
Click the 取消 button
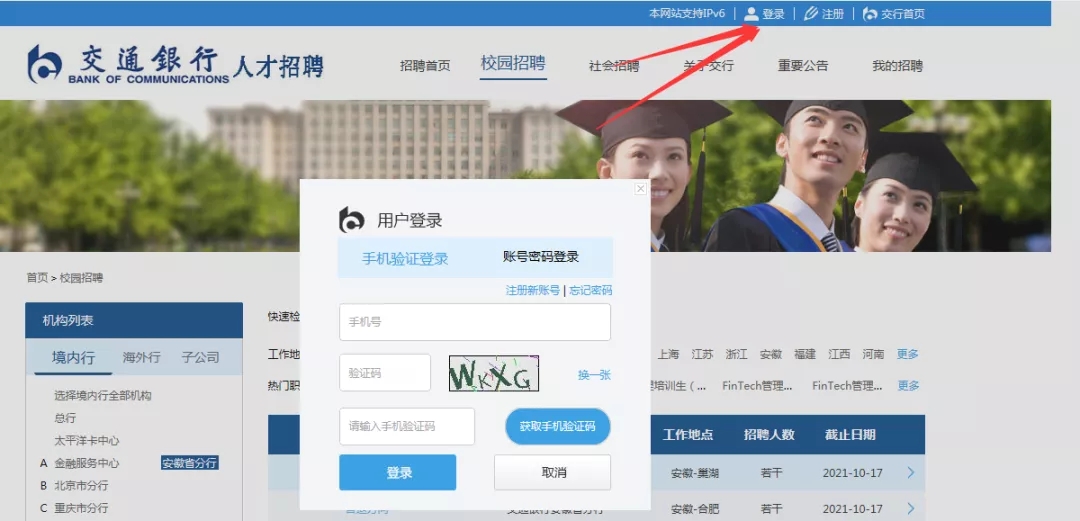pyautogui.click(x=552, y=472)
